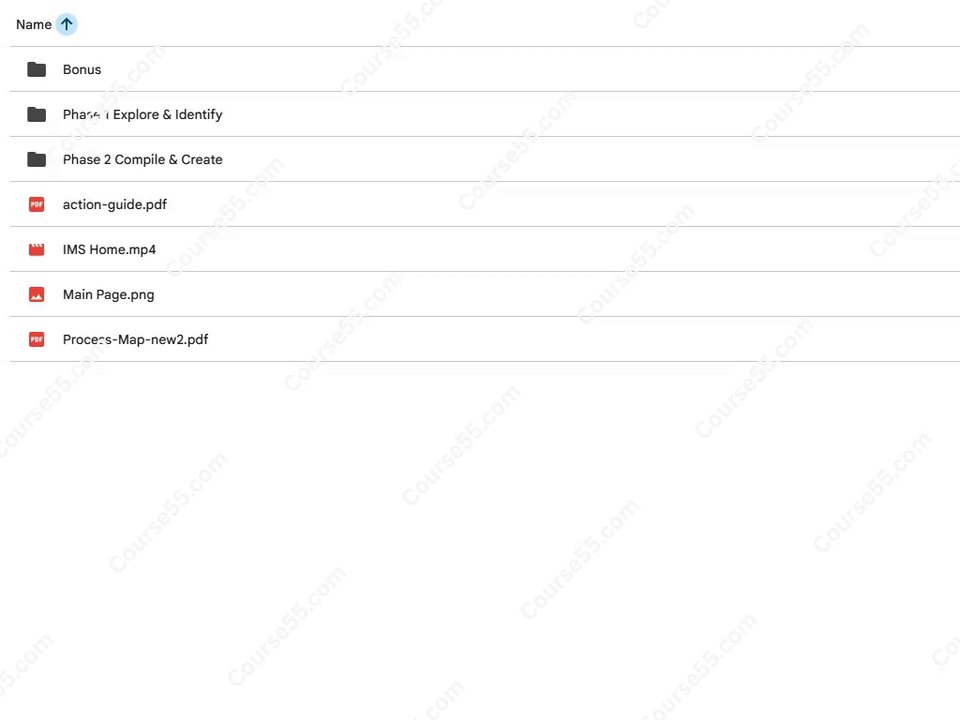
Task: Select the IMS Home.mp4 file name
Action: [109, 249]
